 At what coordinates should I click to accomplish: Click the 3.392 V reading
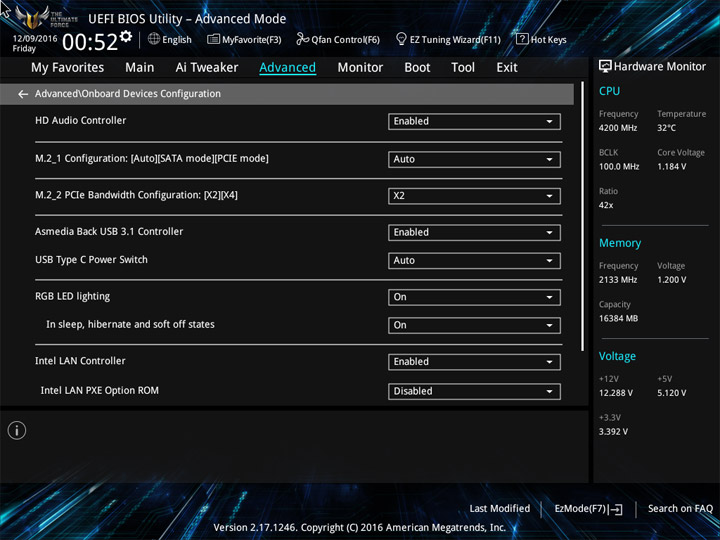coord(613,432)
